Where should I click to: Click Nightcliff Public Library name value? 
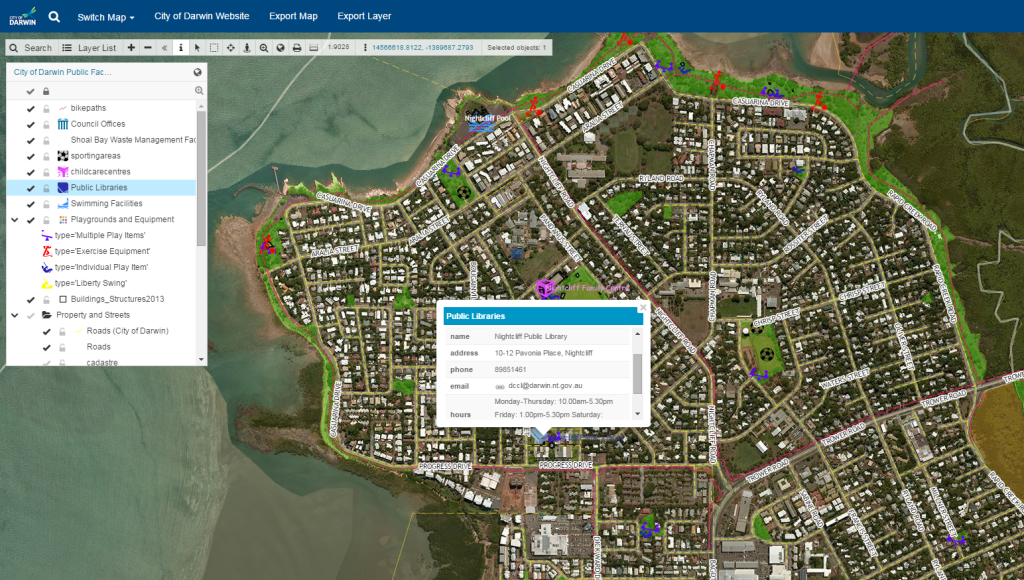(x=531, y=336)
